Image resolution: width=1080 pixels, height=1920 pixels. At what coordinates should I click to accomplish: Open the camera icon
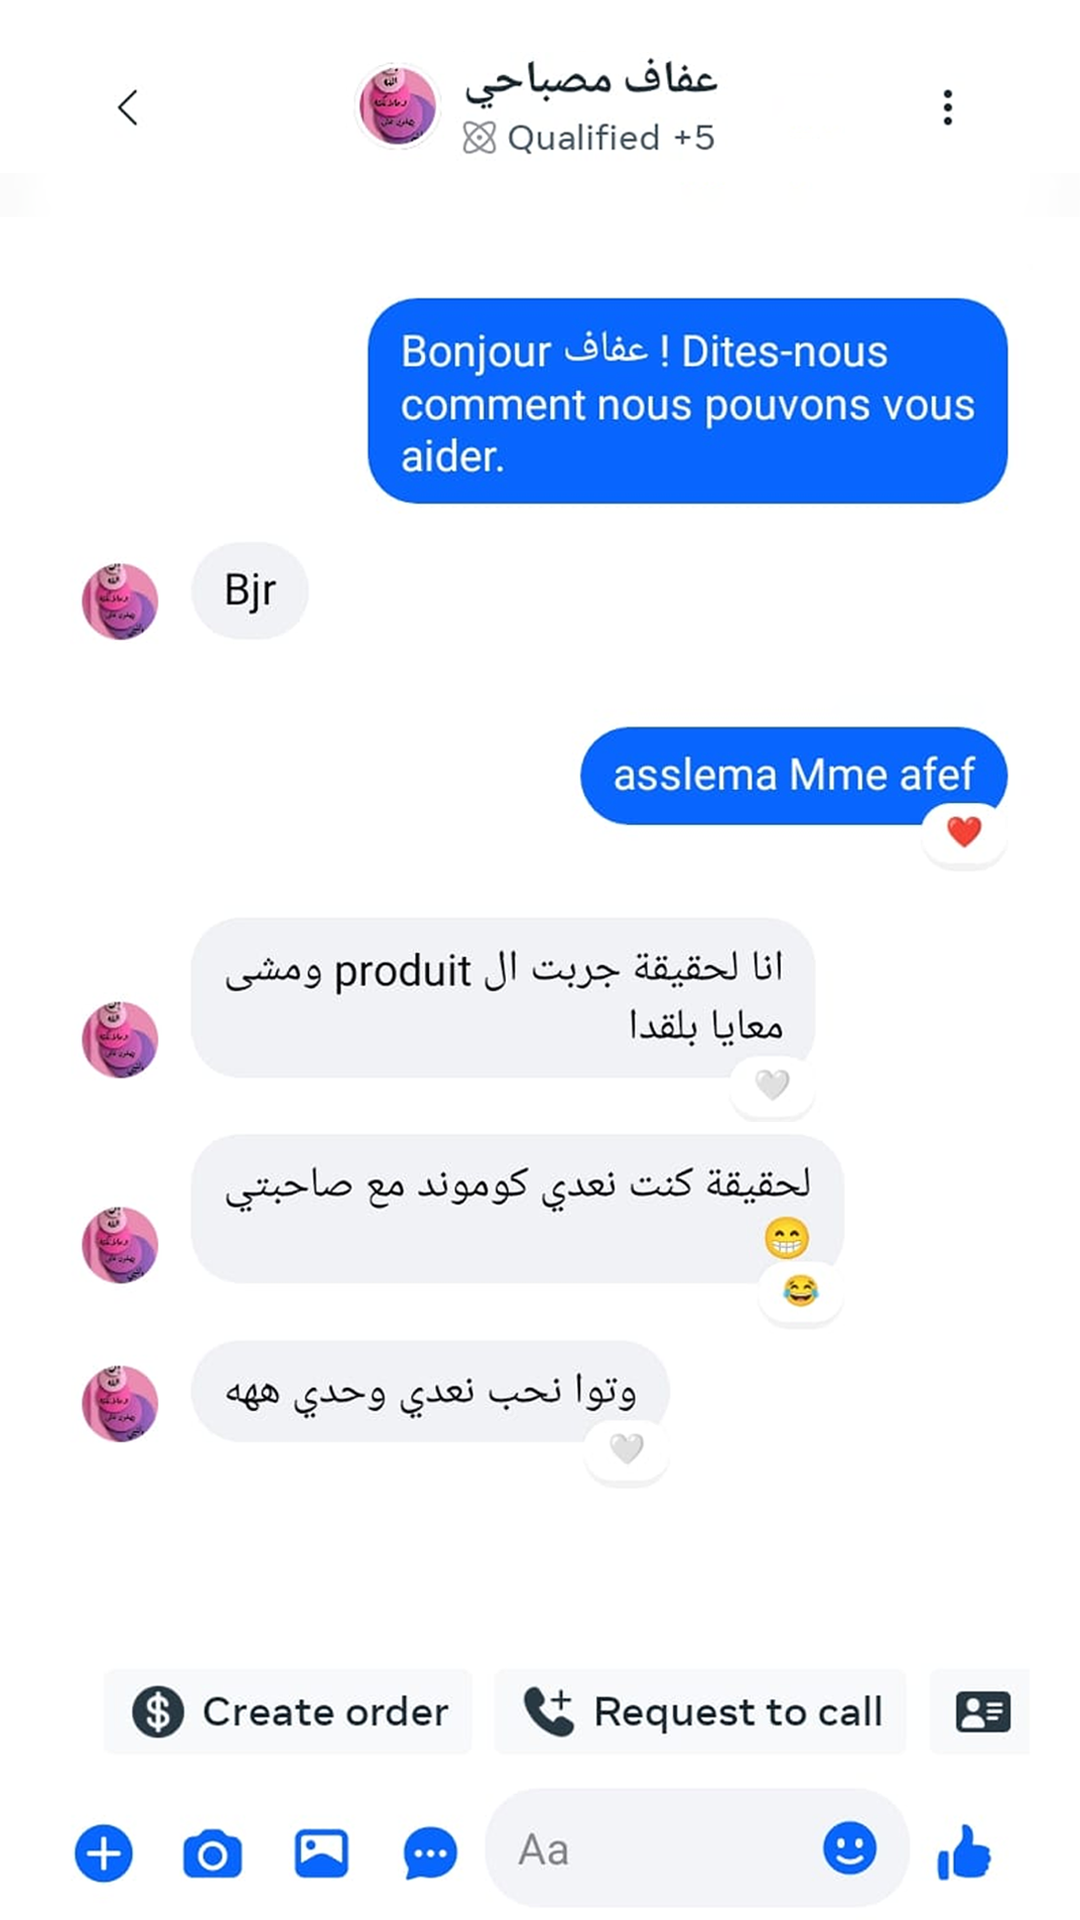(x=212, y=1854)
